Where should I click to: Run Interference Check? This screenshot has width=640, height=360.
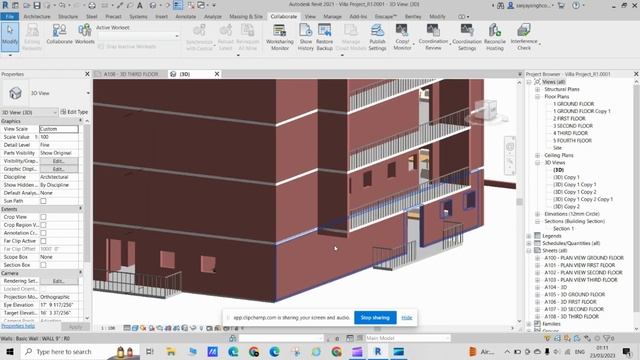tap(524, 37)
